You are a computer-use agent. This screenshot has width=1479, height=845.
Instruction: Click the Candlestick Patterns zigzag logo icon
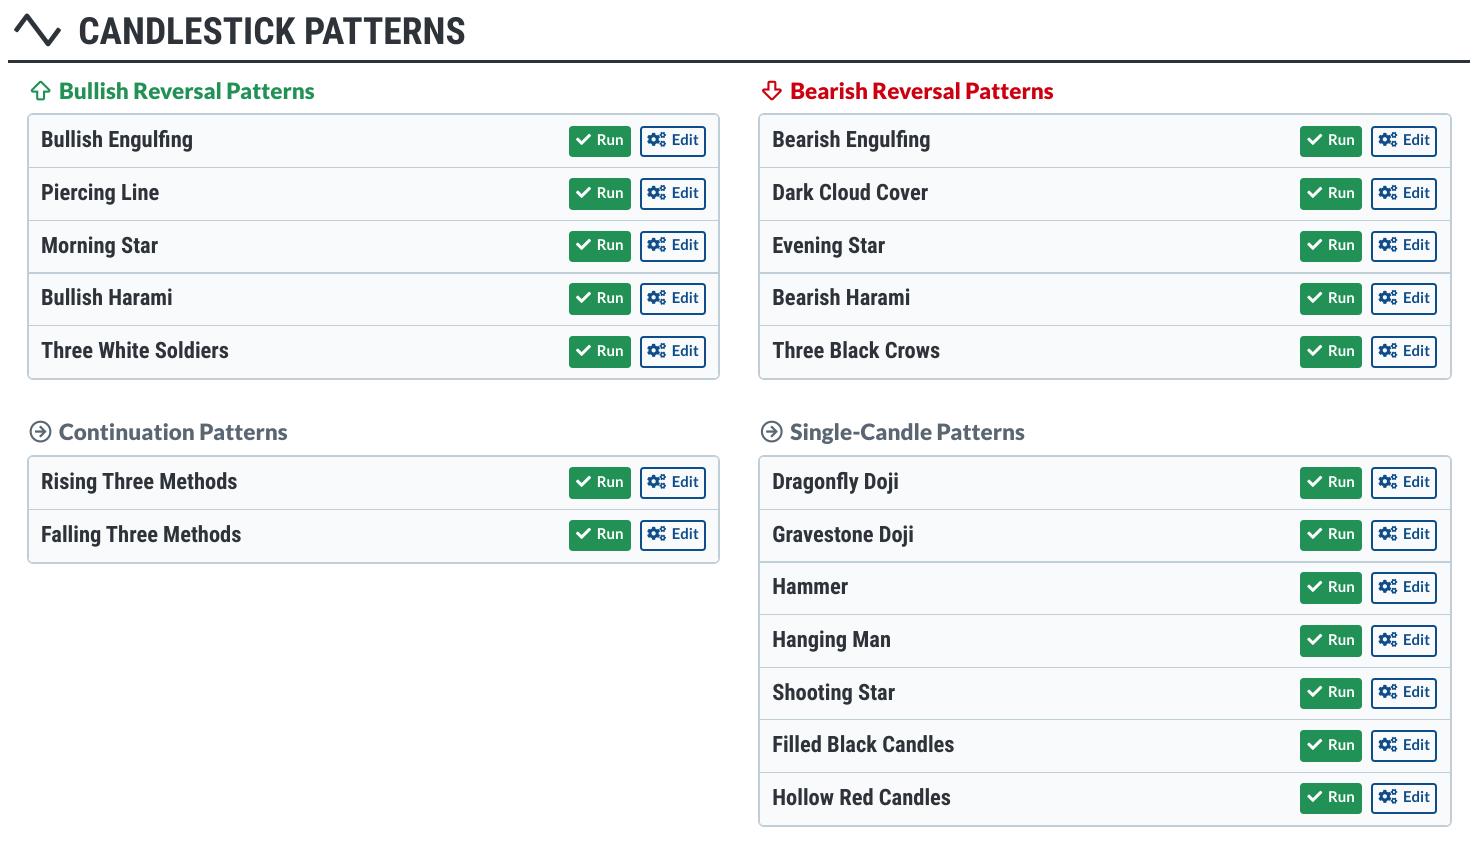click(38, 31)
